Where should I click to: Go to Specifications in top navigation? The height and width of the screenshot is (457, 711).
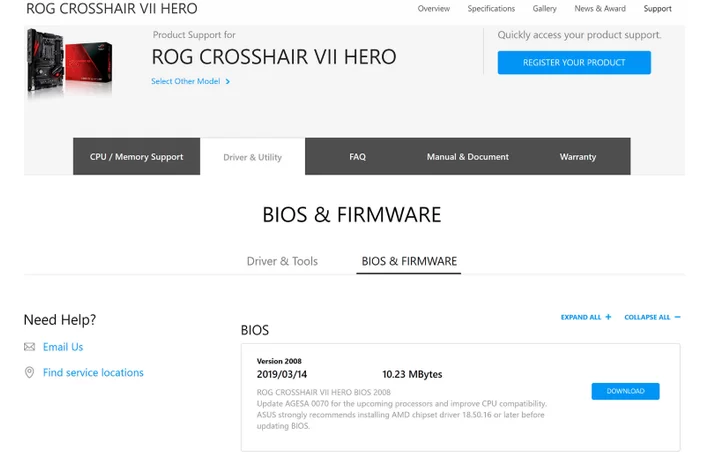coord(491,9)
